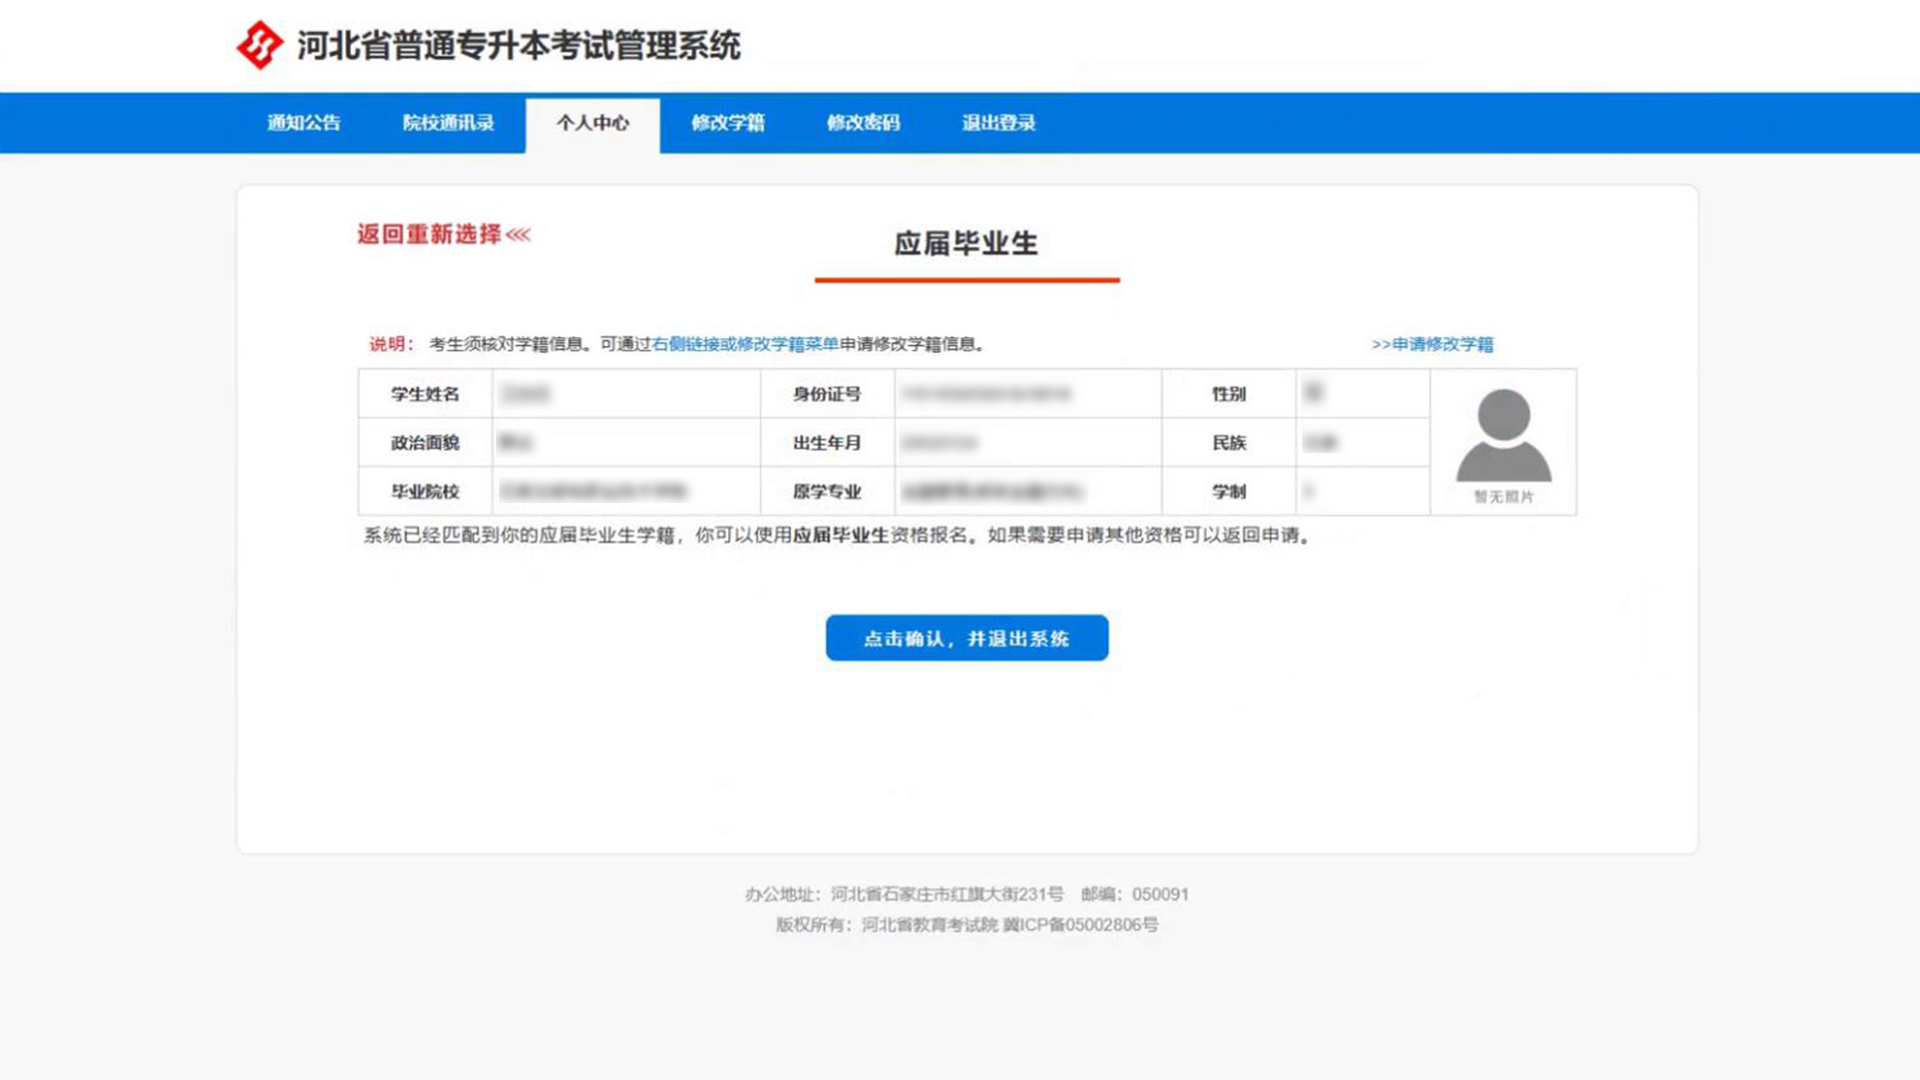Click 退出登录 to log out
The image size is (1920, 1080).
pos(998,123)
